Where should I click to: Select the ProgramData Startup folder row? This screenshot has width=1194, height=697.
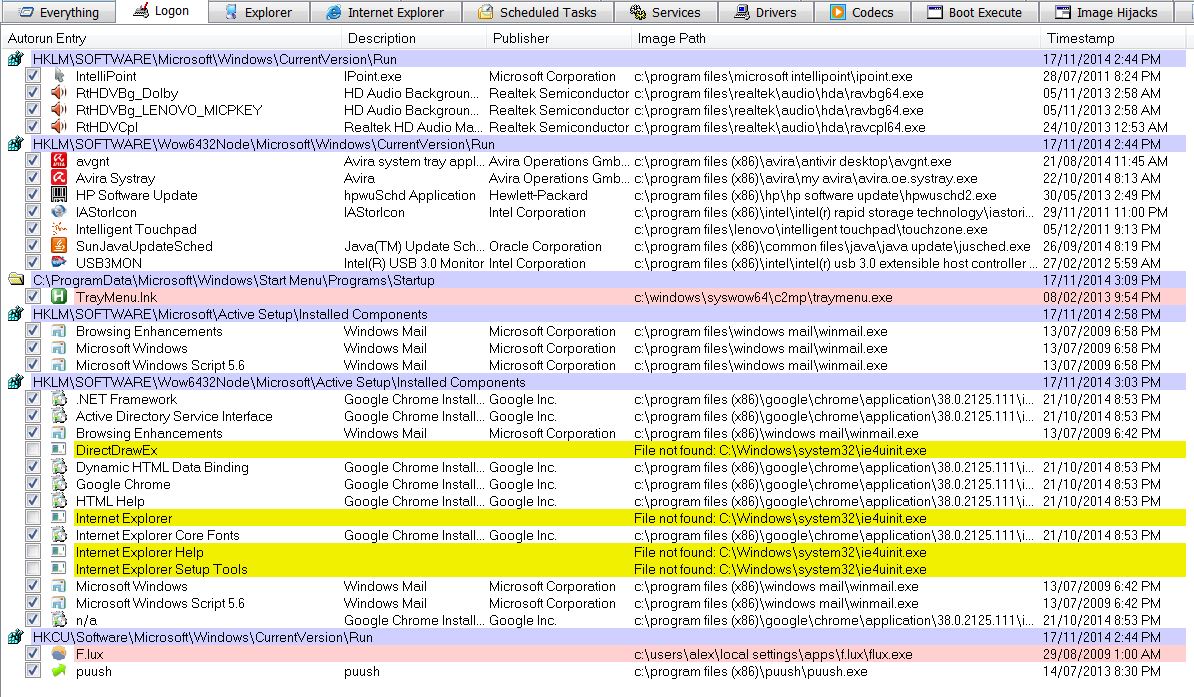point(233,280)
